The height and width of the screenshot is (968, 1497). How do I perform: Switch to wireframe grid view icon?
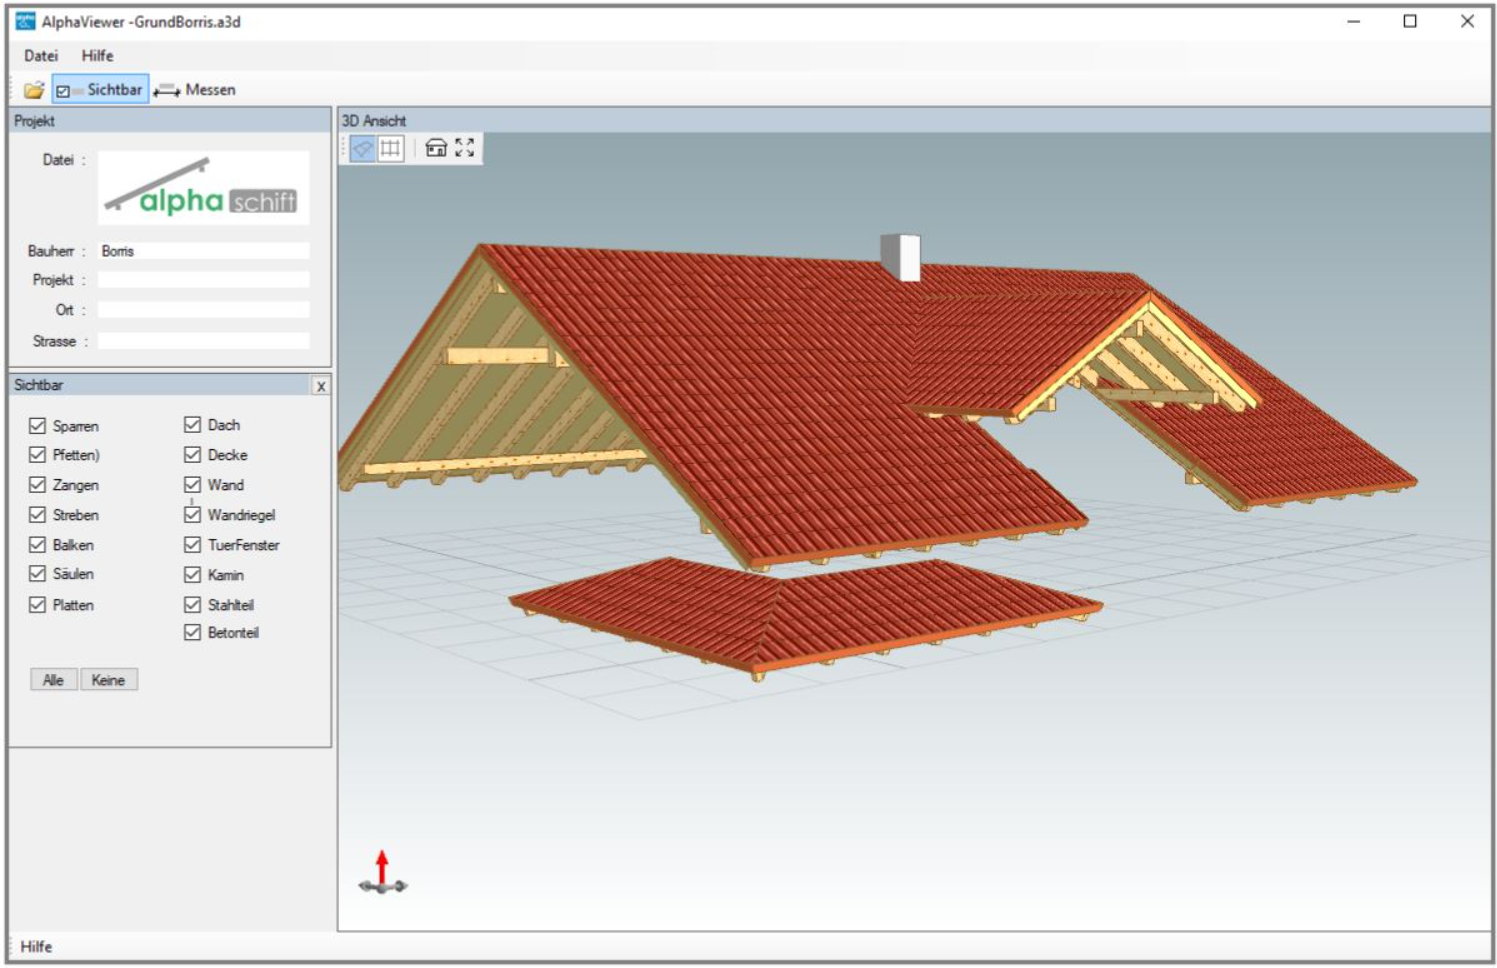coord(390,149)
